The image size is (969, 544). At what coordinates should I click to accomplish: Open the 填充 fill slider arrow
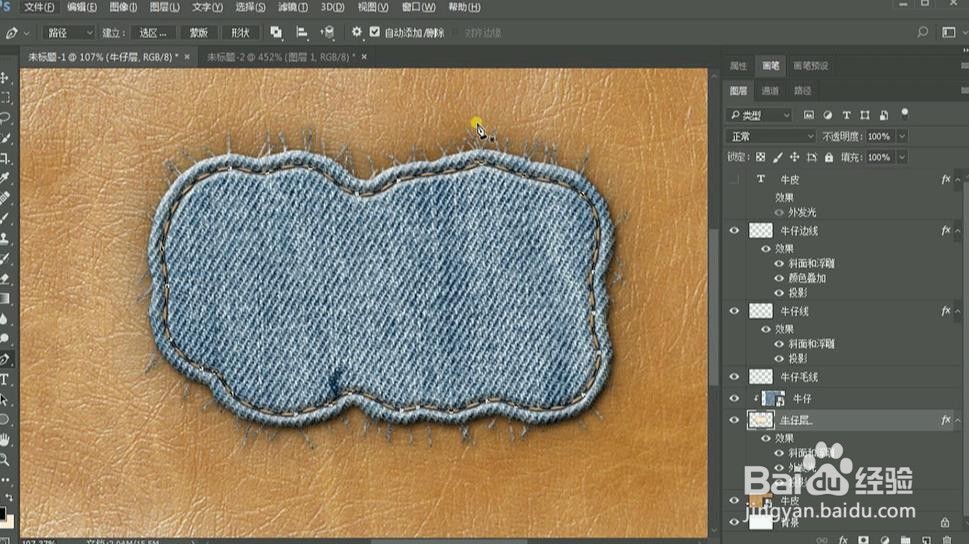(902, 157)
